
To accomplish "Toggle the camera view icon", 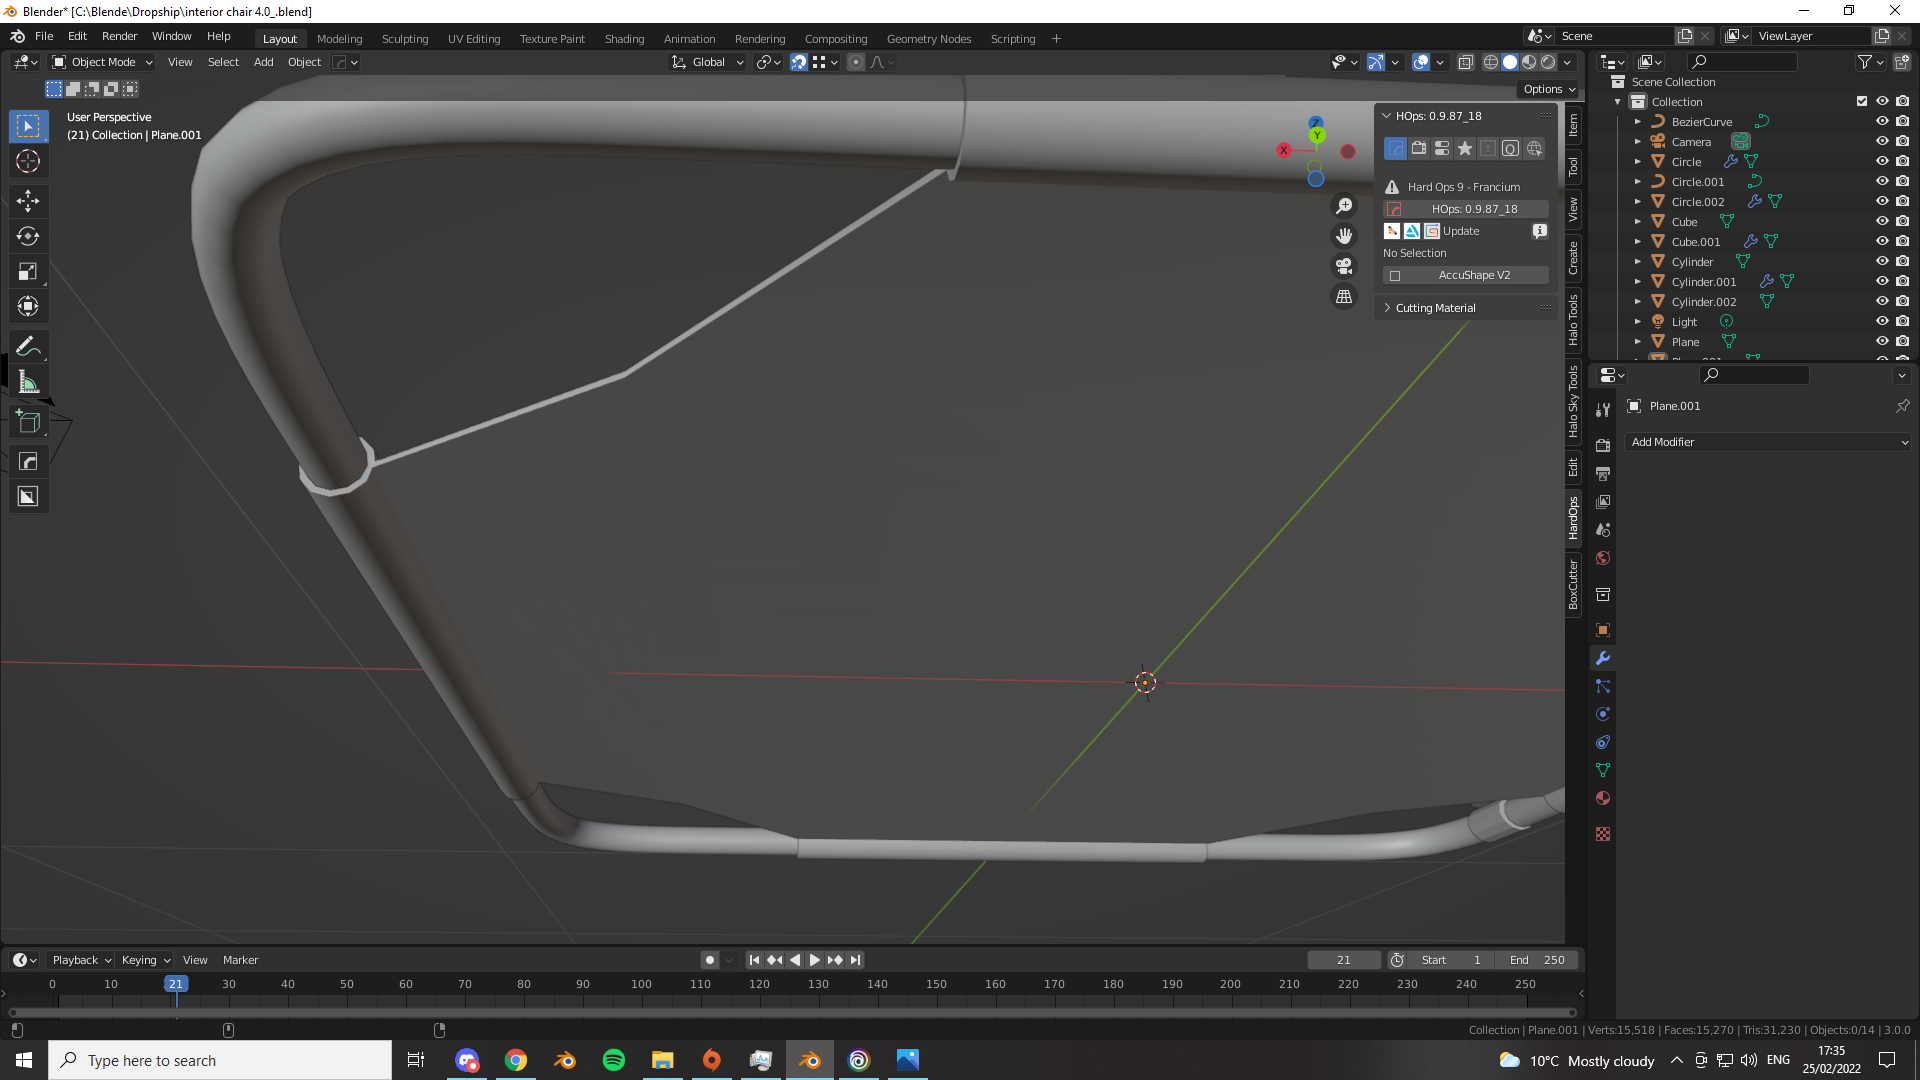I will [x=1344, y=266].
